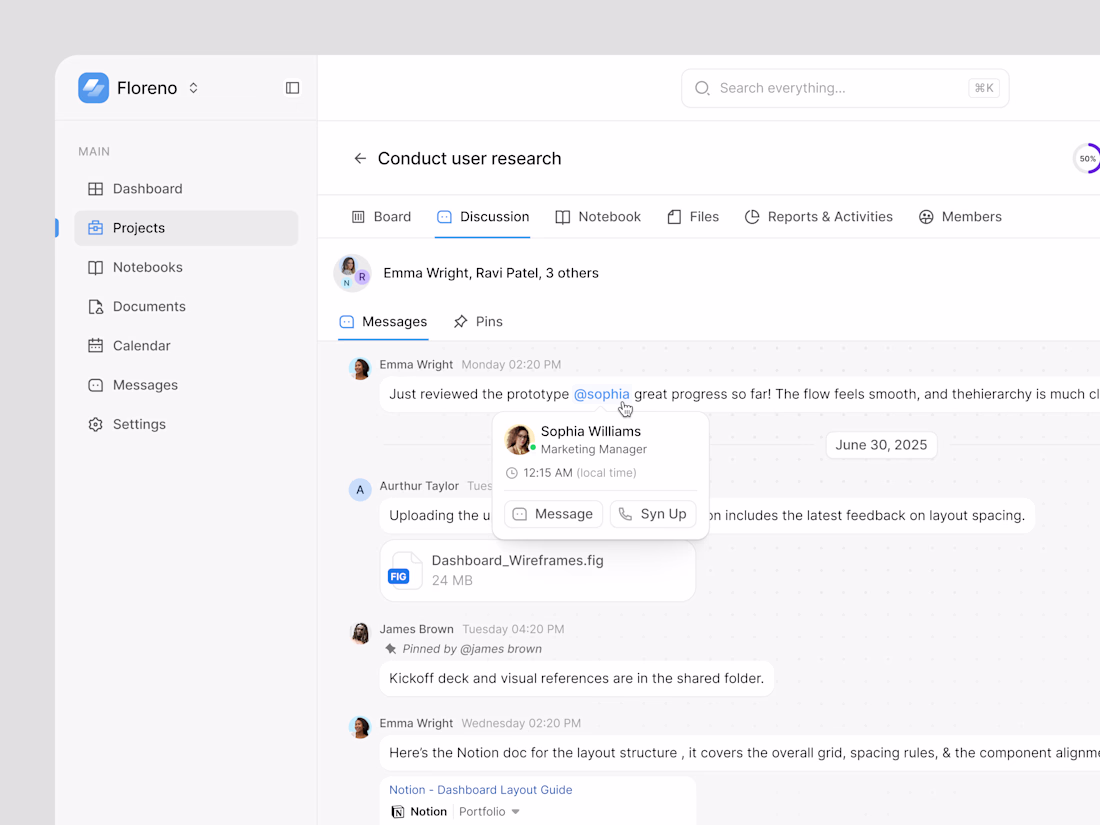
Task: Open the Floreno workspace switcher chevrons
Action: click(x=193, y=88)
